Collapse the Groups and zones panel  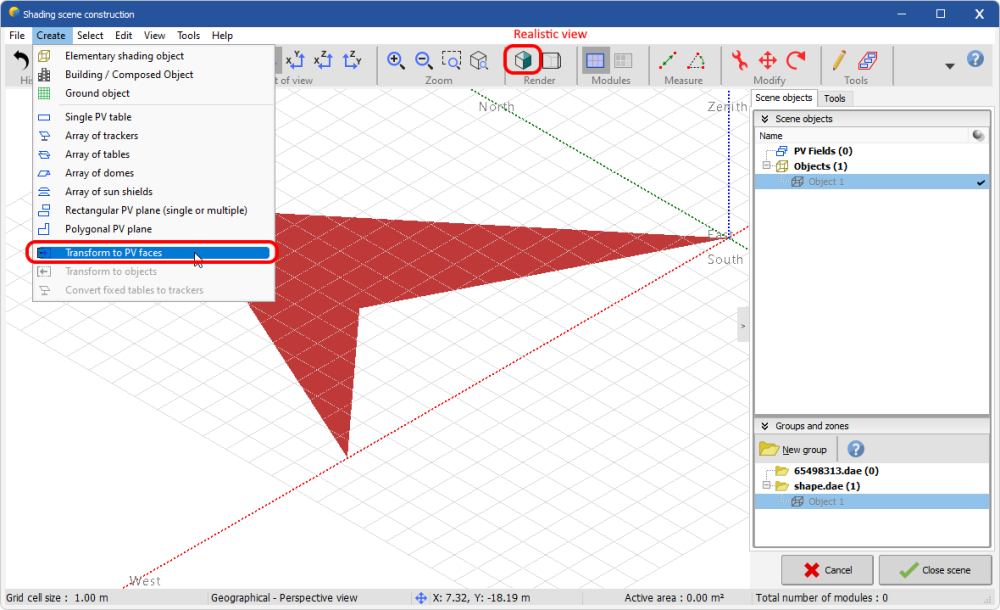[764, 426]
